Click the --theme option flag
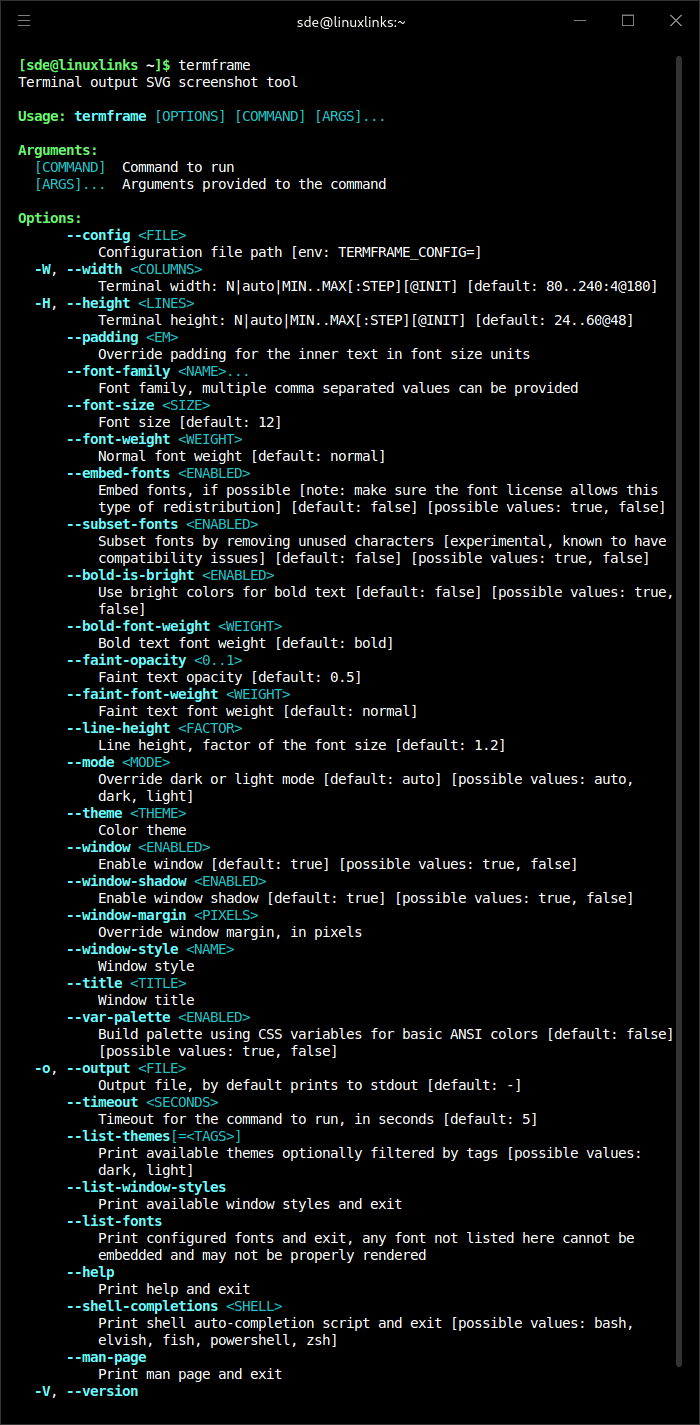The width and height of the screenshot is (700, 1425). [x=94, y=813]
